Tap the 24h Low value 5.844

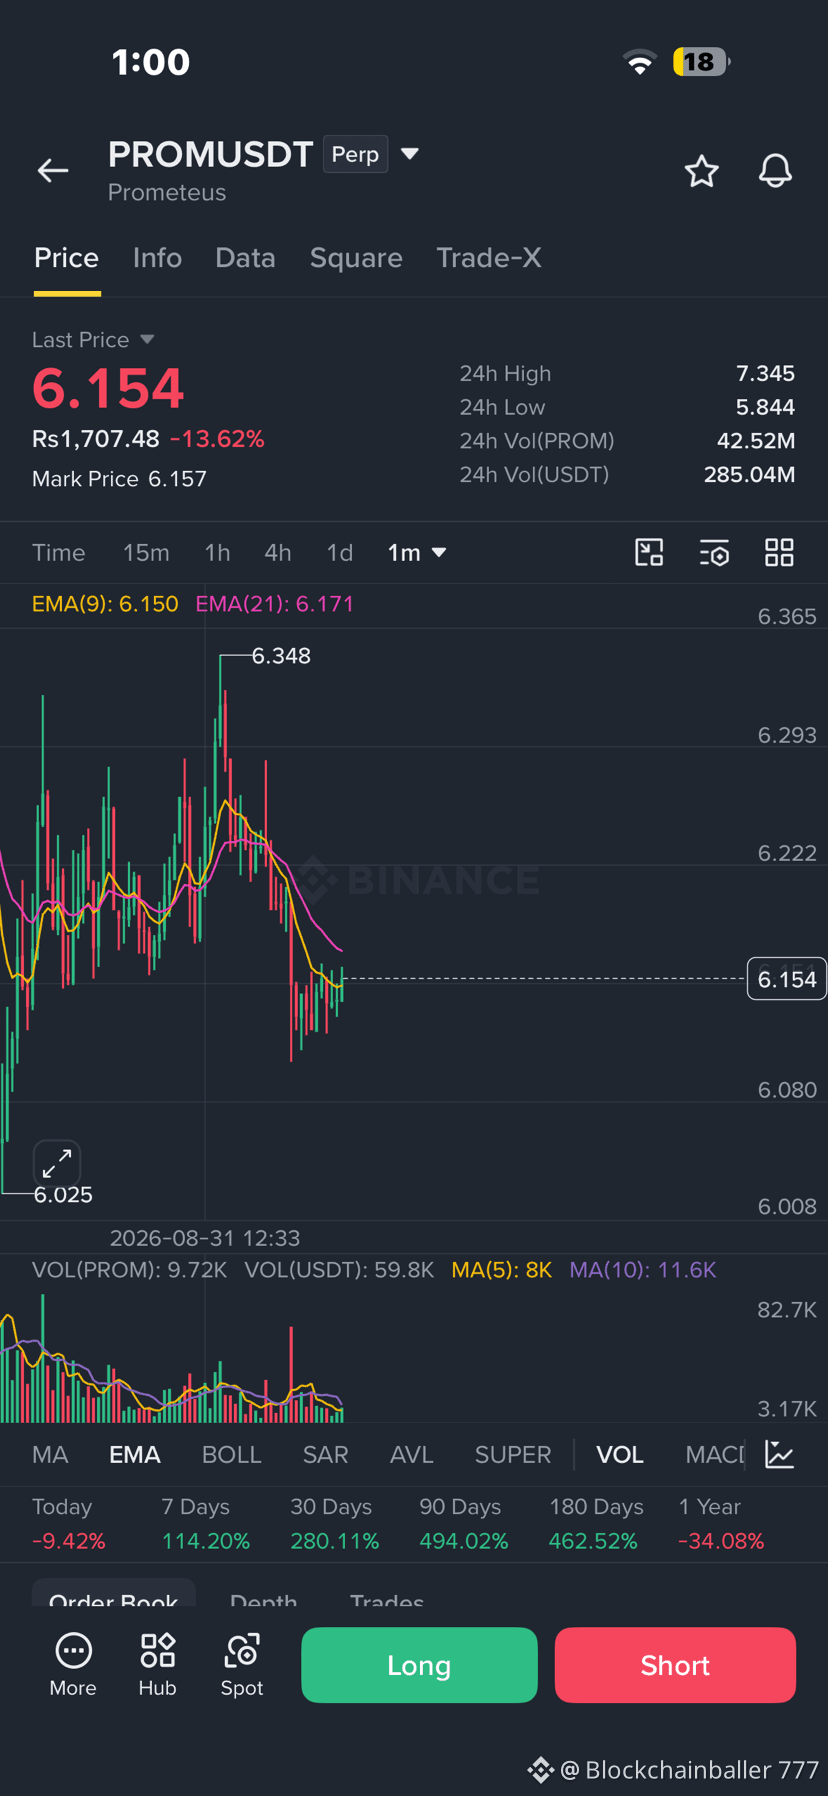765,407
